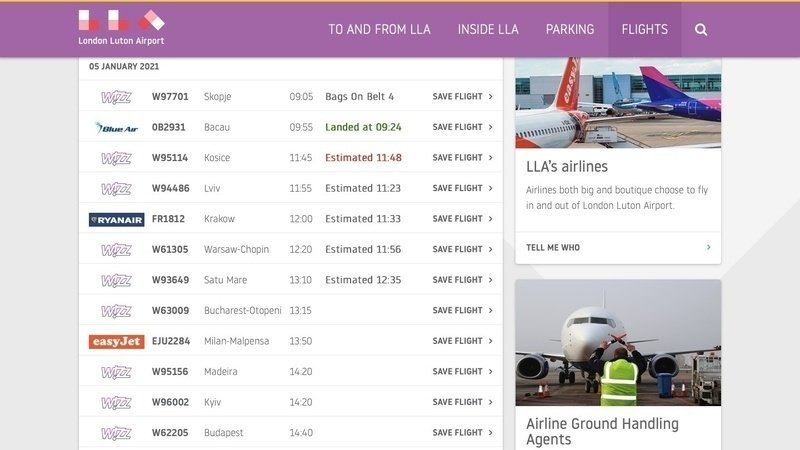Save flight W61305 from Warsaw-Chopin
This screenshot has height=450, width=800.
[x=462, y=249]
